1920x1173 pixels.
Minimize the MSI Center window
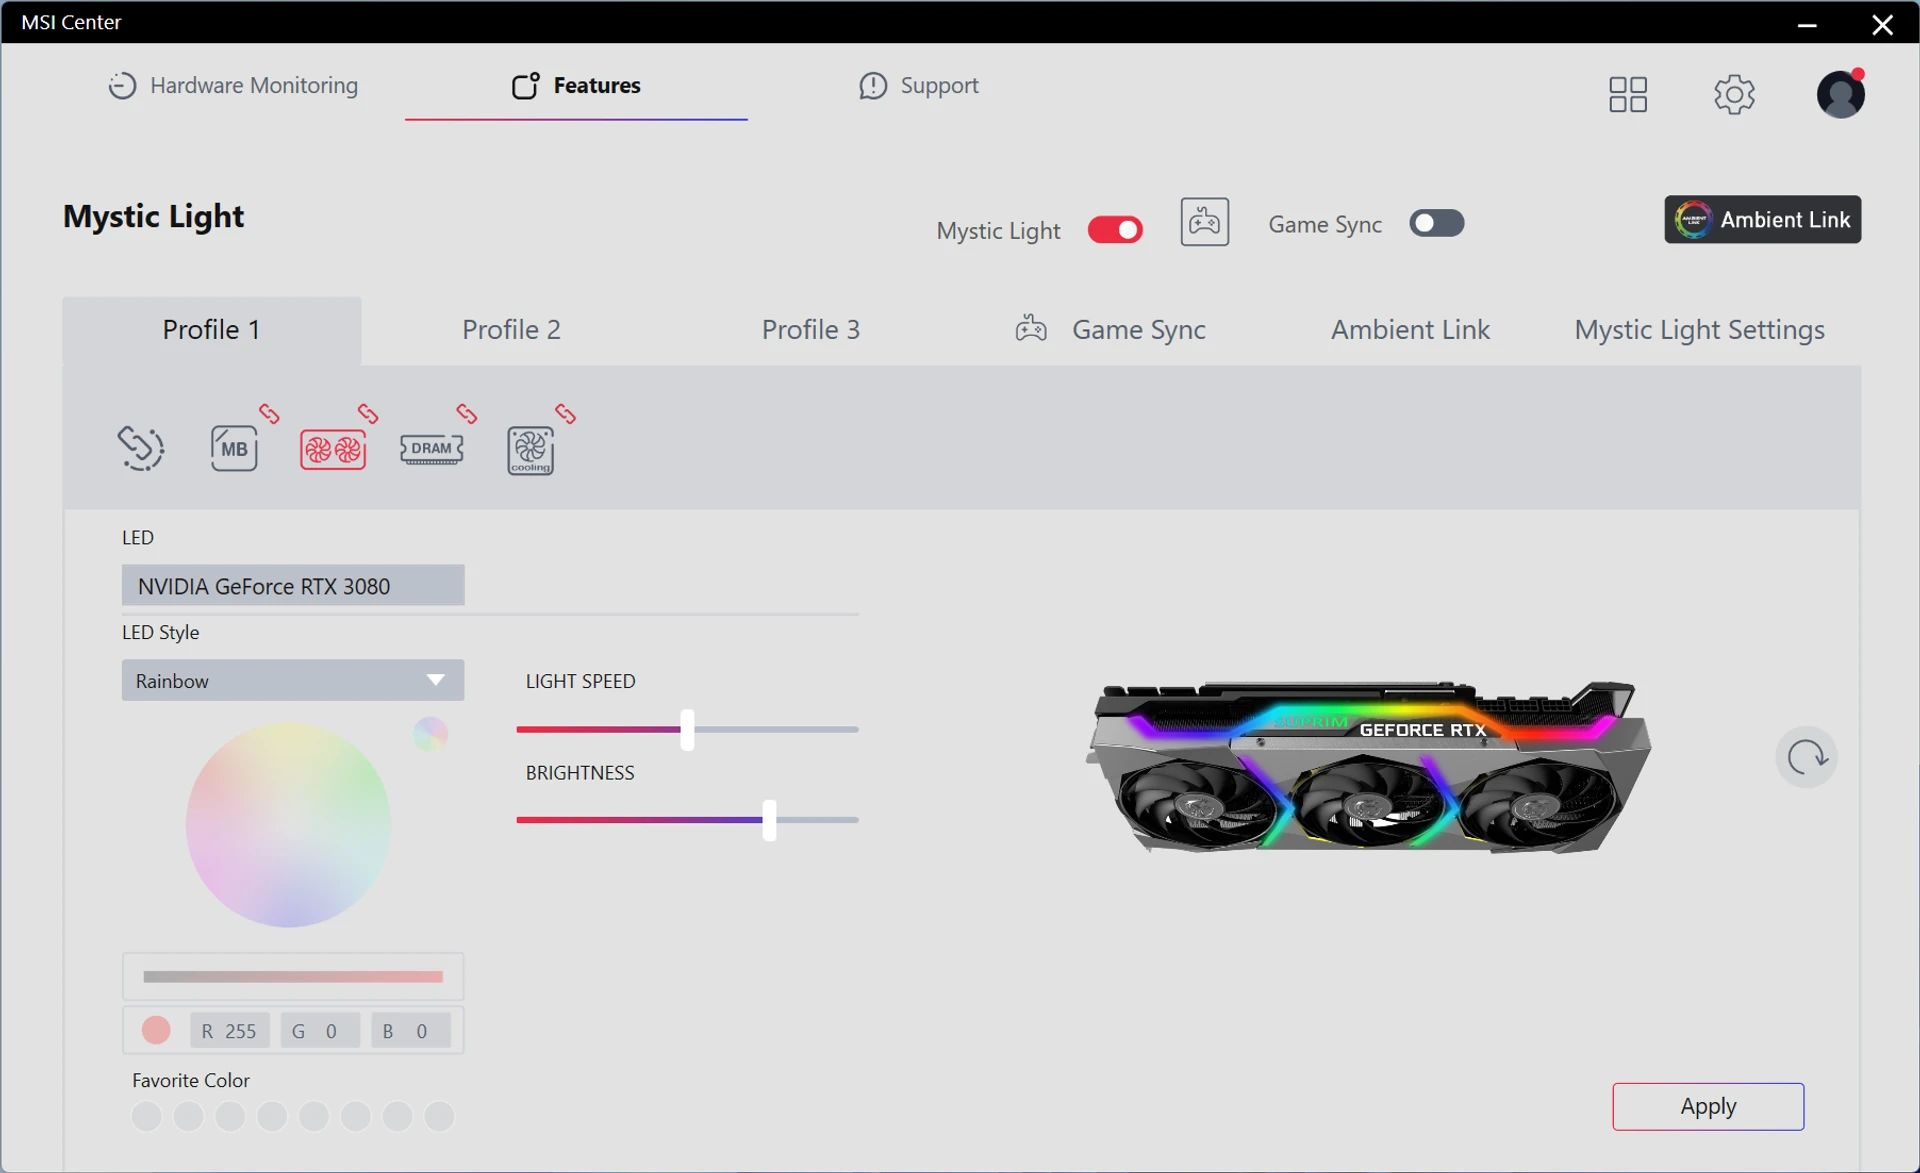1806,24
